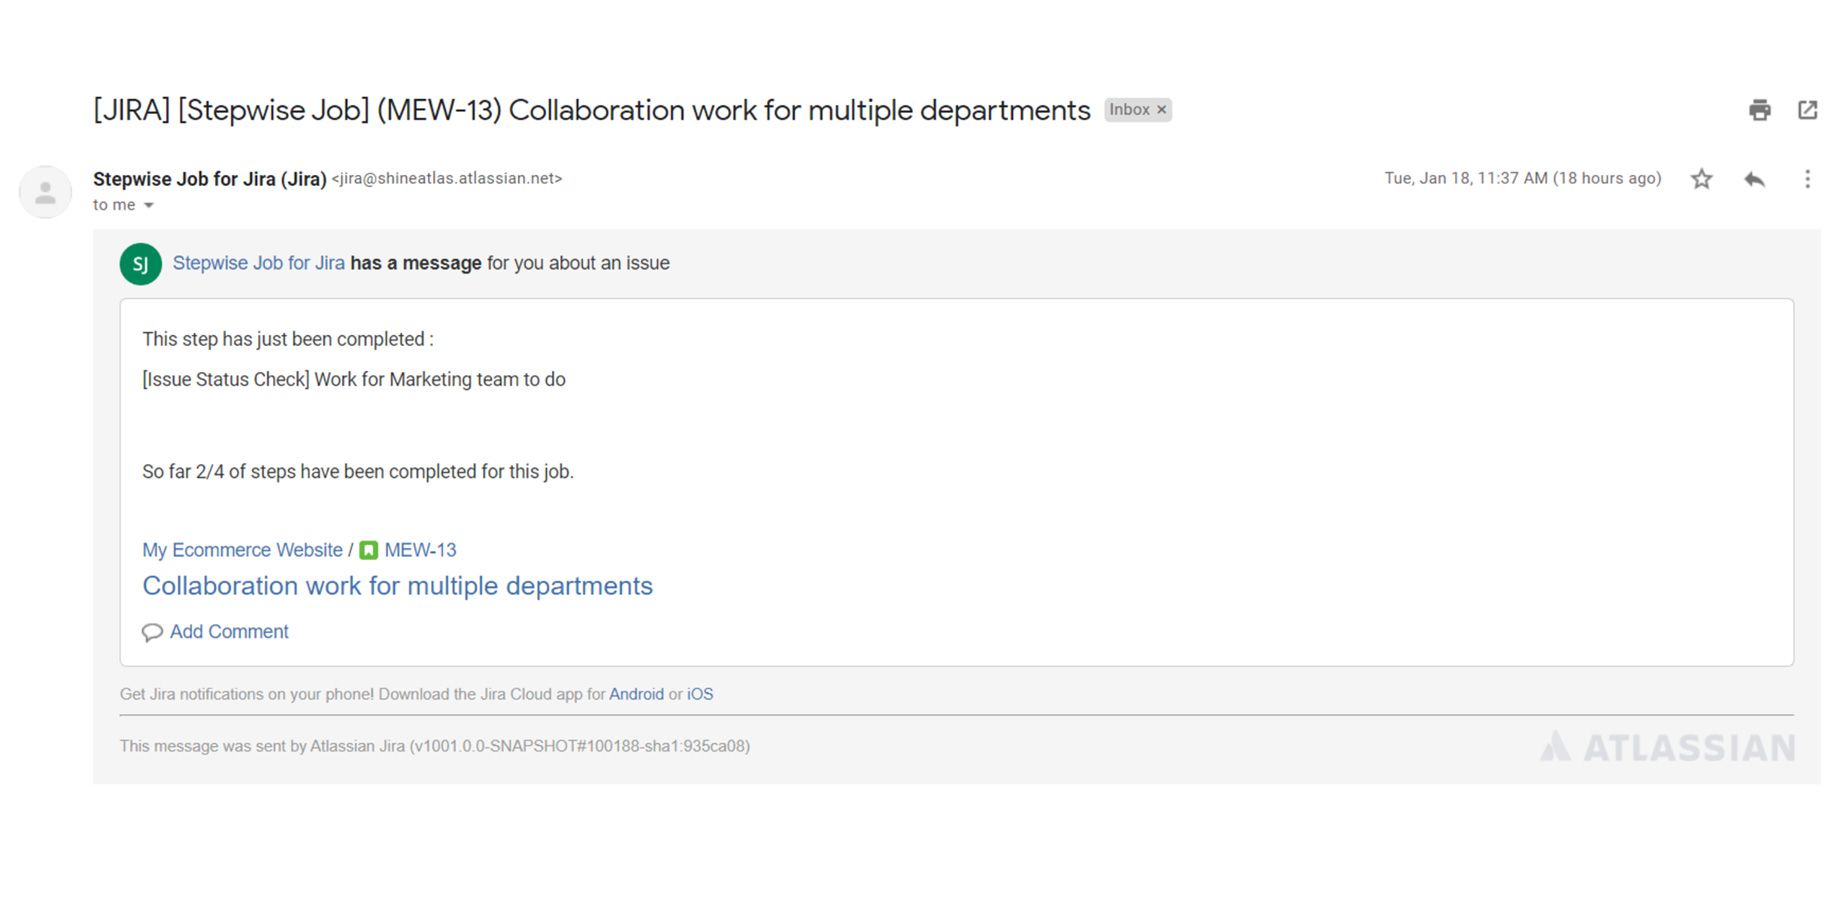Viewport: 1840px width, 900px height.
Task: Click the sender's profile avatar
Action: click(45, 192)
